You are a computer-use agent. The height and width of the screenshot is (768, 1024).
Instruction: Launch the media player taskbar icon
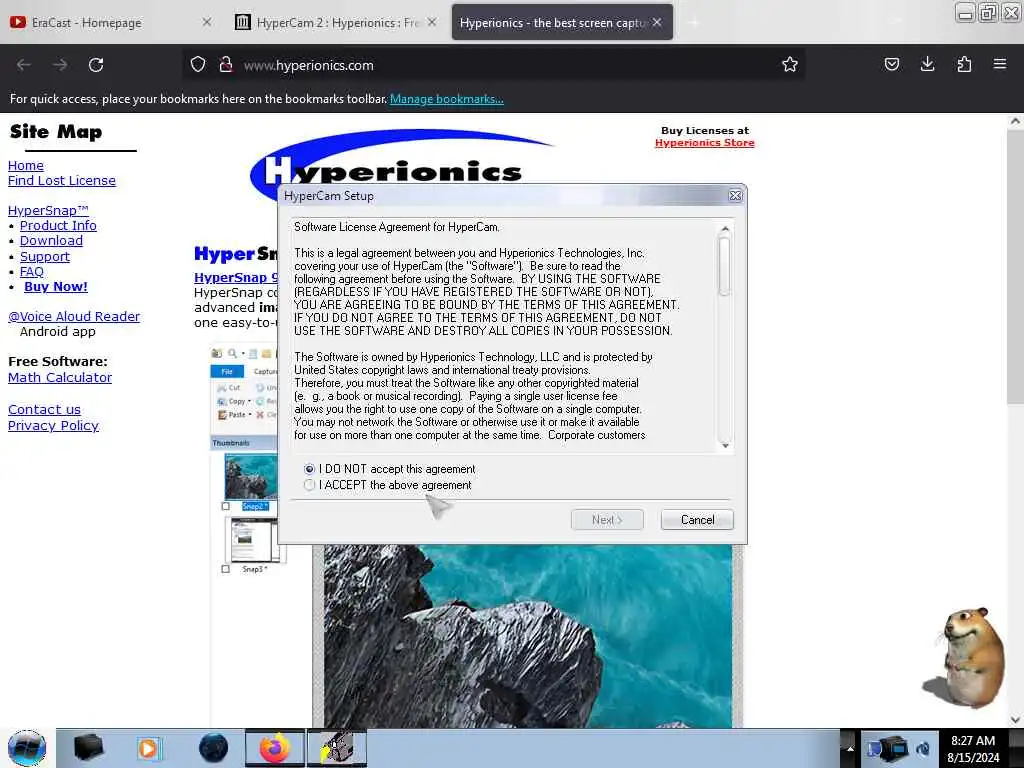[x=148, y=748]
